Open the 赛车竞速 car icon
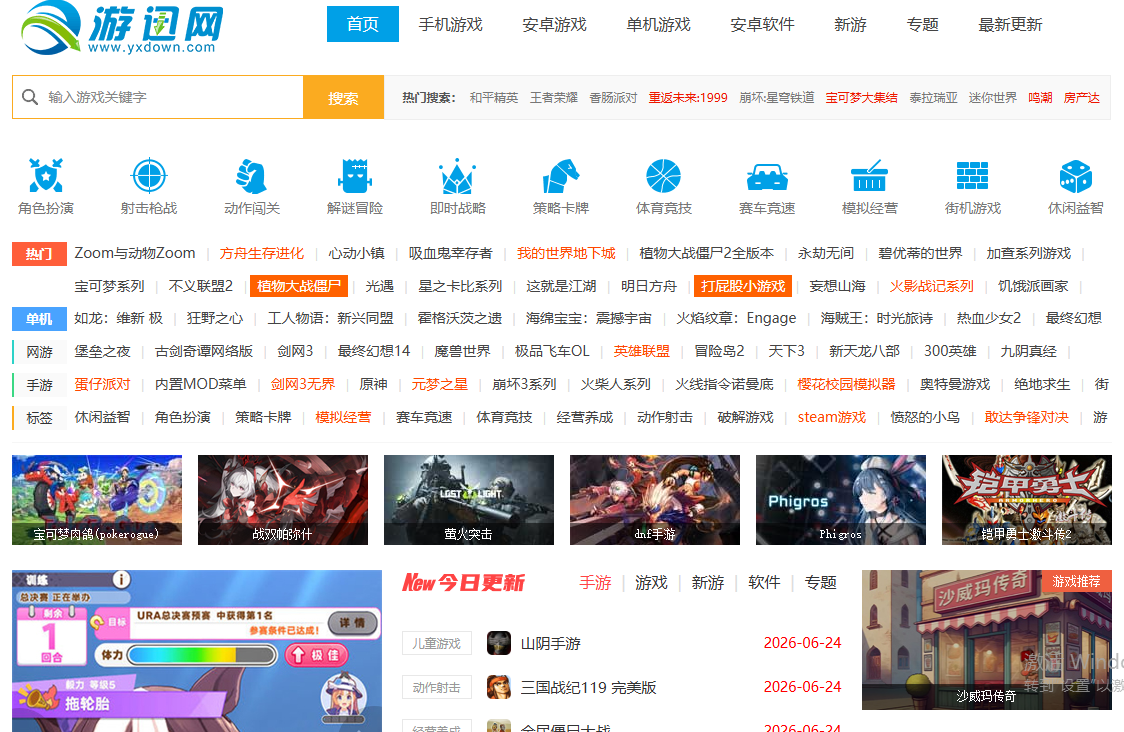The width and height of the screenshot is (1124, 732). point(767,176)
